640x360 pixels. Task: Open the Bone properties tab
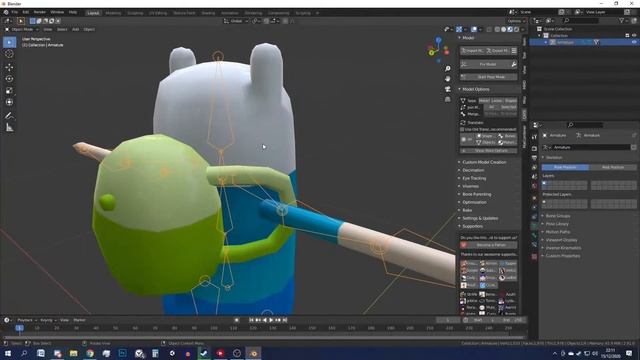[x=534, y=236]
